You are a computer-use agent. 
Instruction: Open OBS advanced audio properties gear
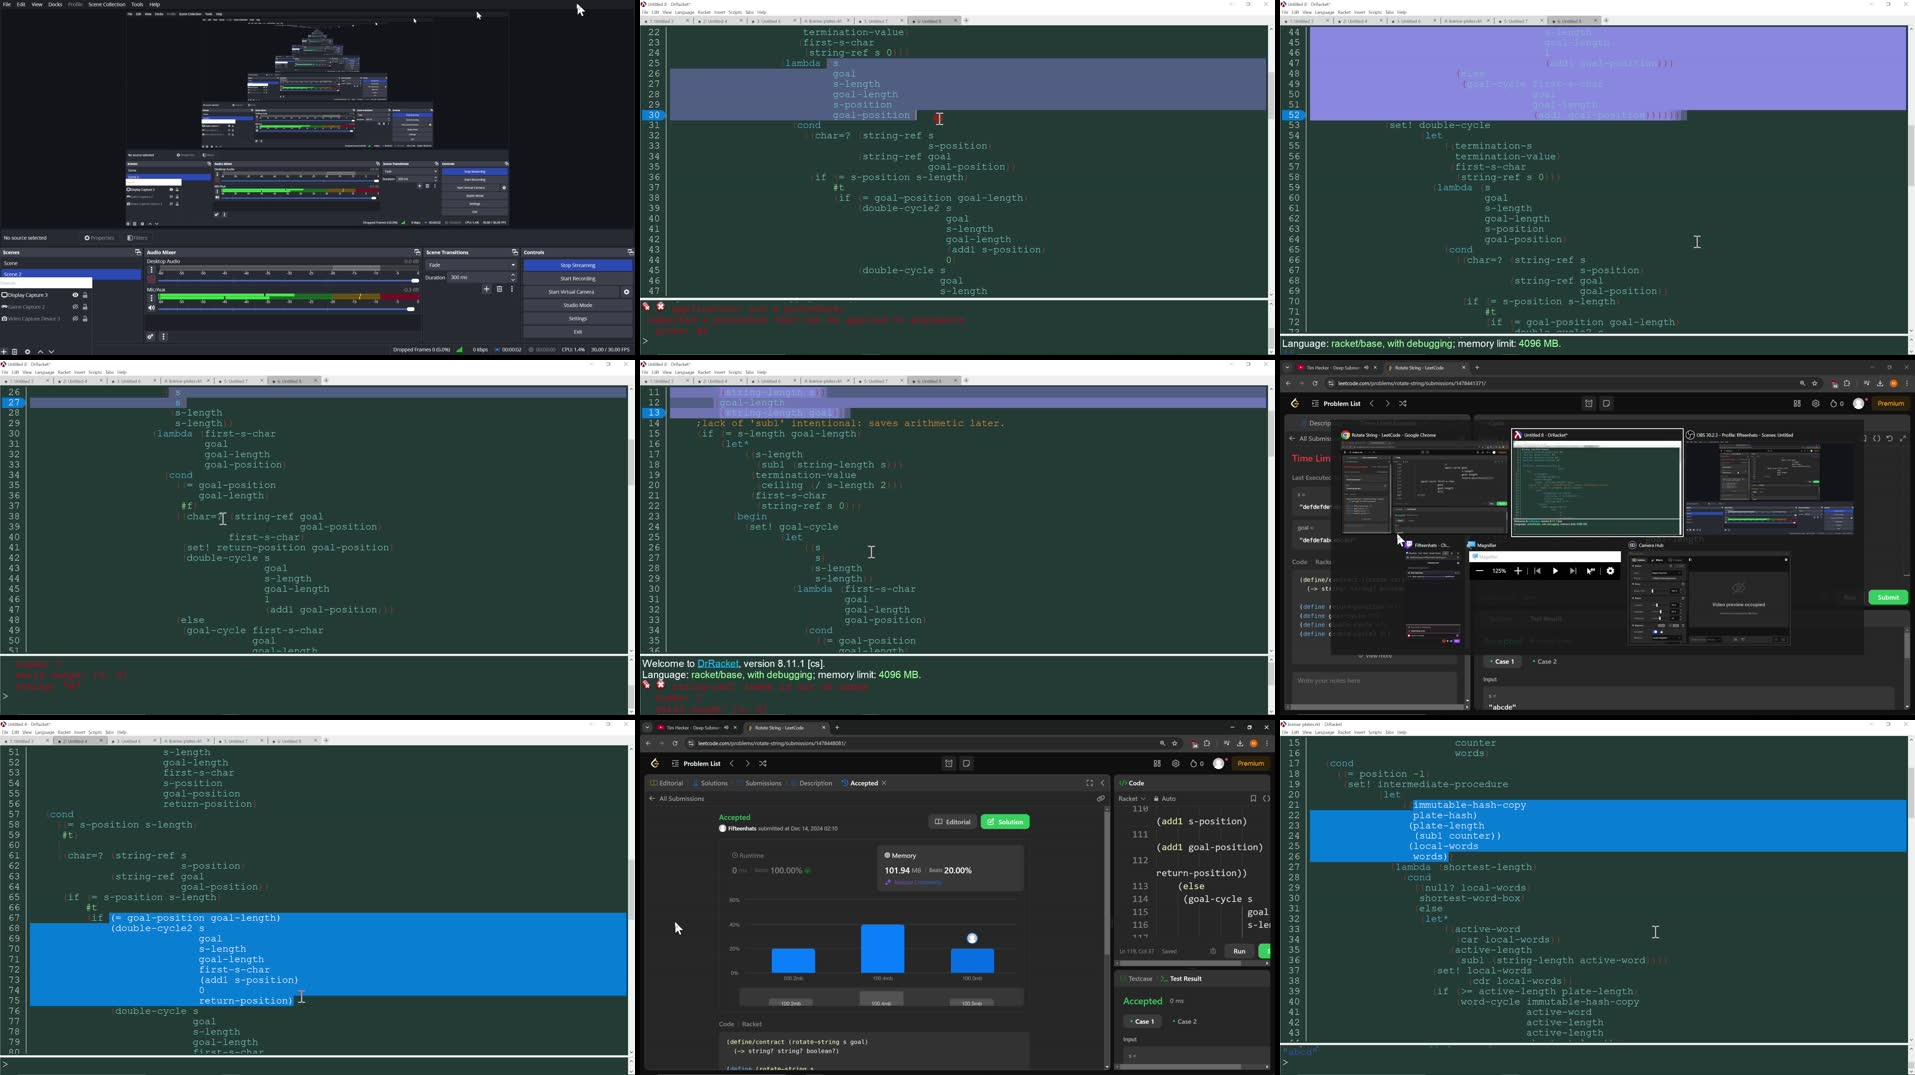tap(150, 337)
